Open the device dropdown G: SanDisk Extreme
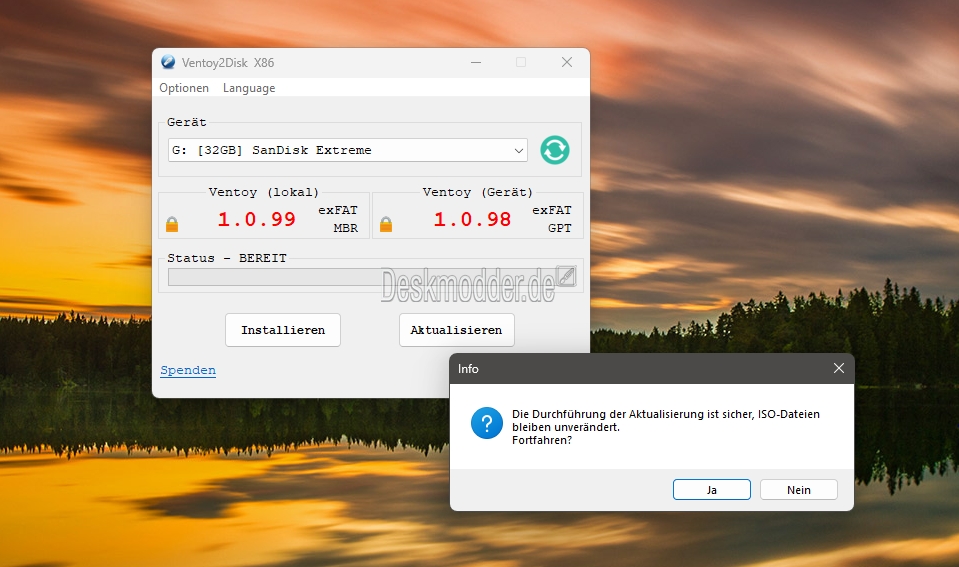The height and width of the screenshot is (567, 959). pos(347,150)
